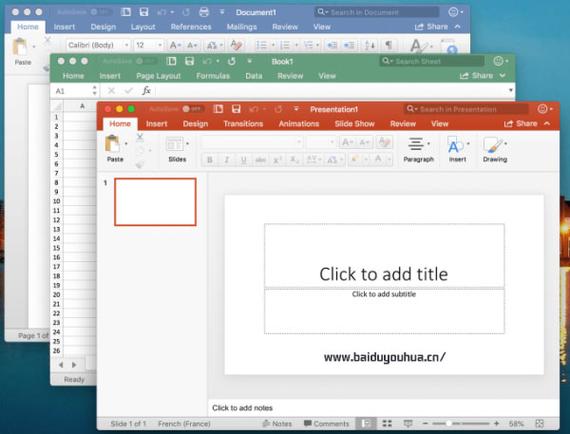The image size is (570, 434).
Task: Click the Save icon in Word title bar
Action: pos(144,12)
